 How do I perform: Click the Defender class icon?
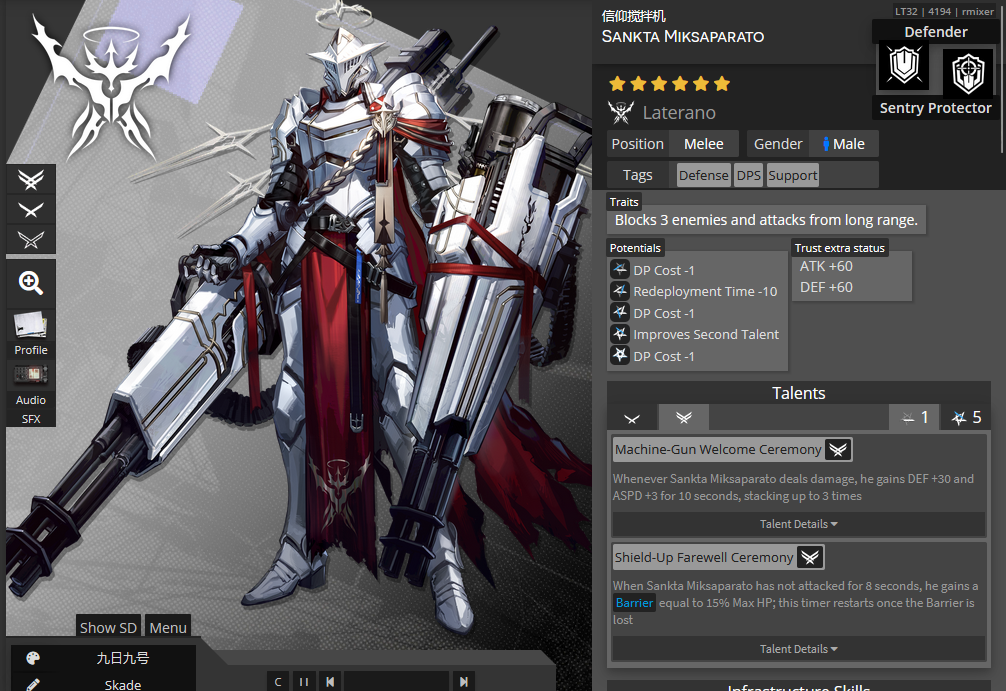pyautogui.click(x=903, y=67)
